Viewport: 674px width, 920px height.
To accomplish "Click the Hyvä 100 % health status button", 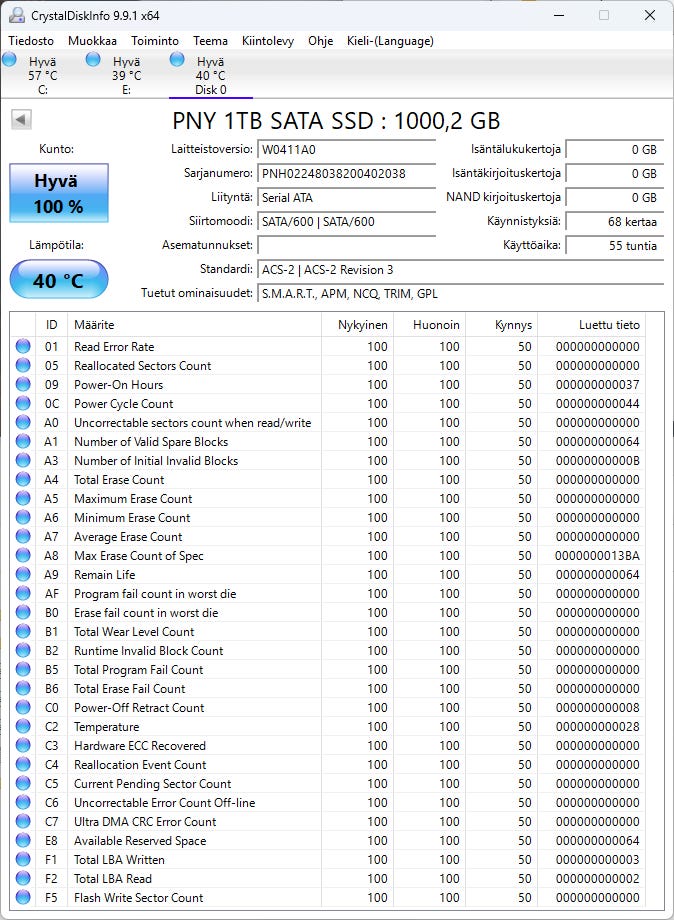I will (59, 193).
